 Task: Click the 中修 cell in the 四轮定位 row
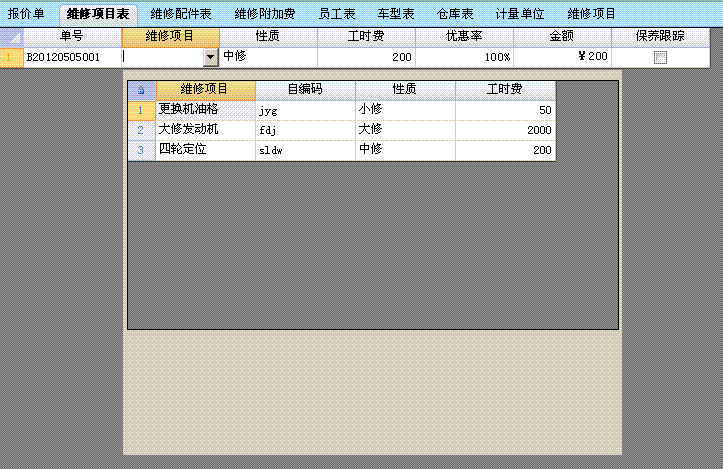click(x=405, y=150)
